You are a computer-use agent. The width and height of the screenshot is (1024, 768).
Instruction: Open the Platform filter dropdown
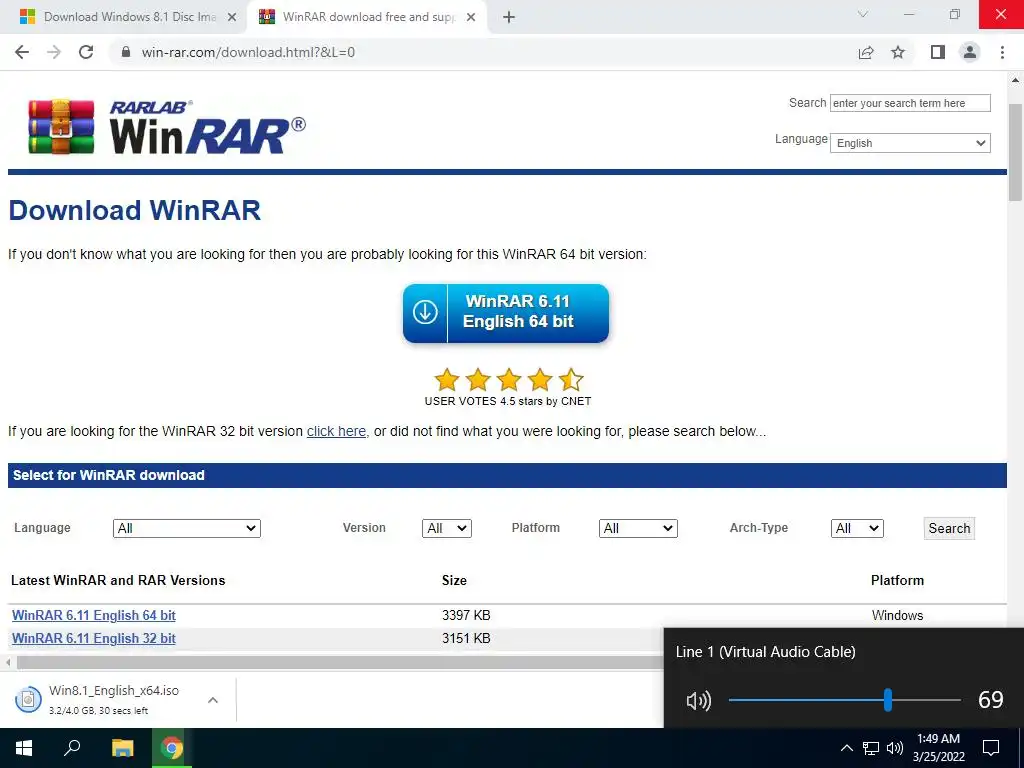click(x=638, y=528)
